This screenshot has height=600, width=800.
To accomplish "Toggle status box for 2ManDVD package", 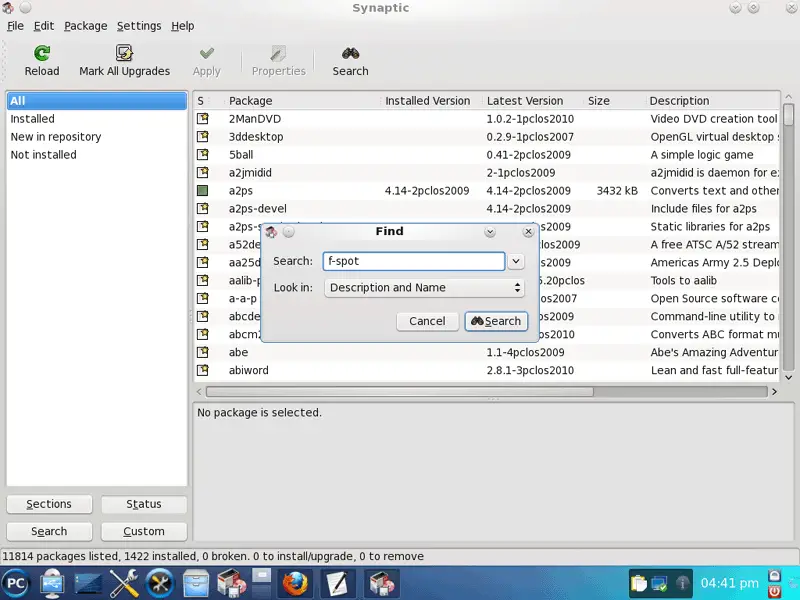I will [x=203, y=119].
